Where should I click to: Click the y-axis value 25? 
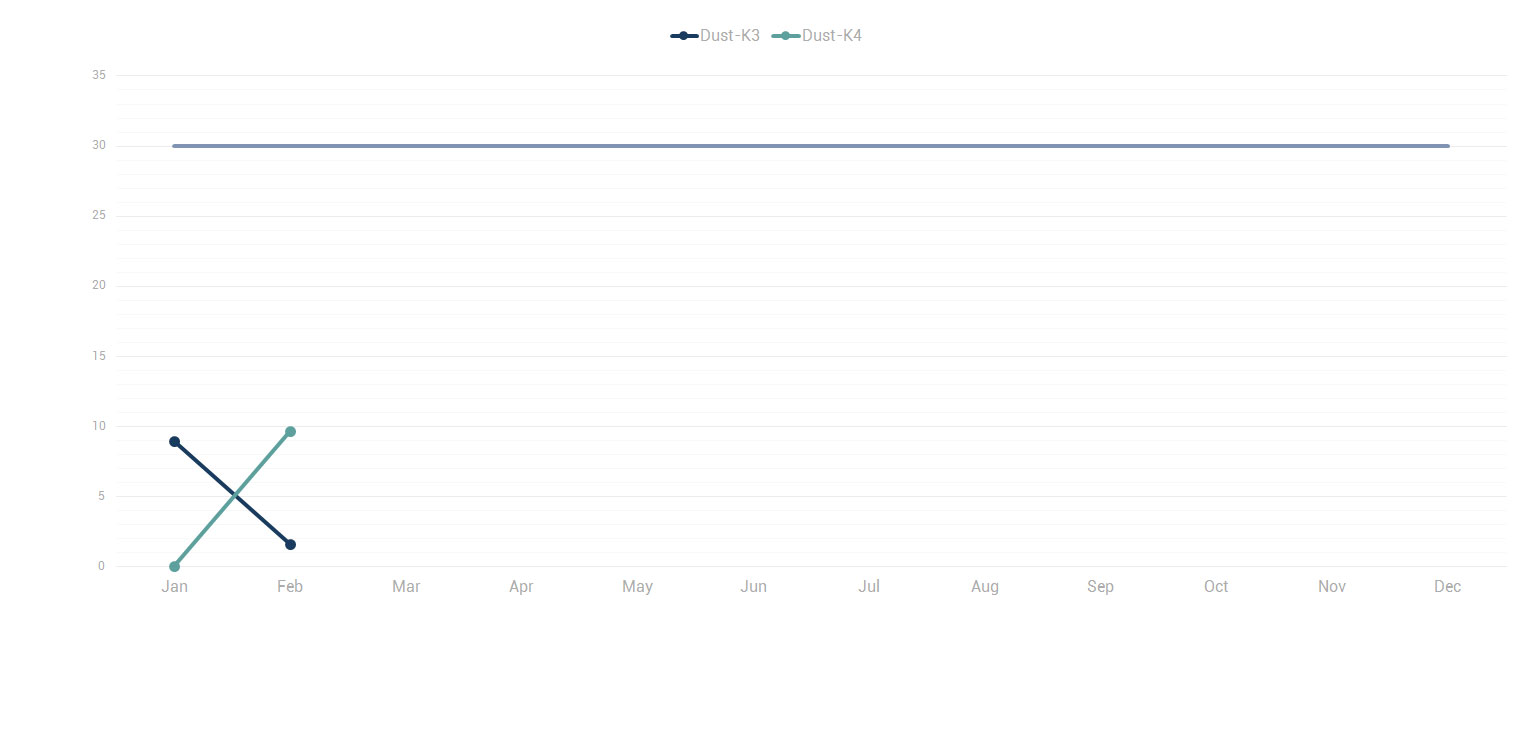98,216
